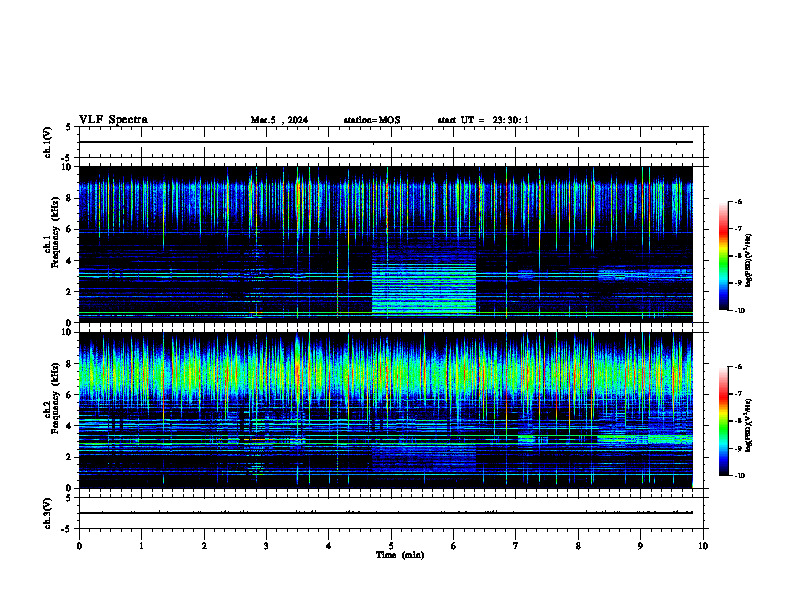The width and height of the screenshot is (792, 612).
Task: Click the "-10" value on ch.1 colorbar
Action: coord(739,311)
